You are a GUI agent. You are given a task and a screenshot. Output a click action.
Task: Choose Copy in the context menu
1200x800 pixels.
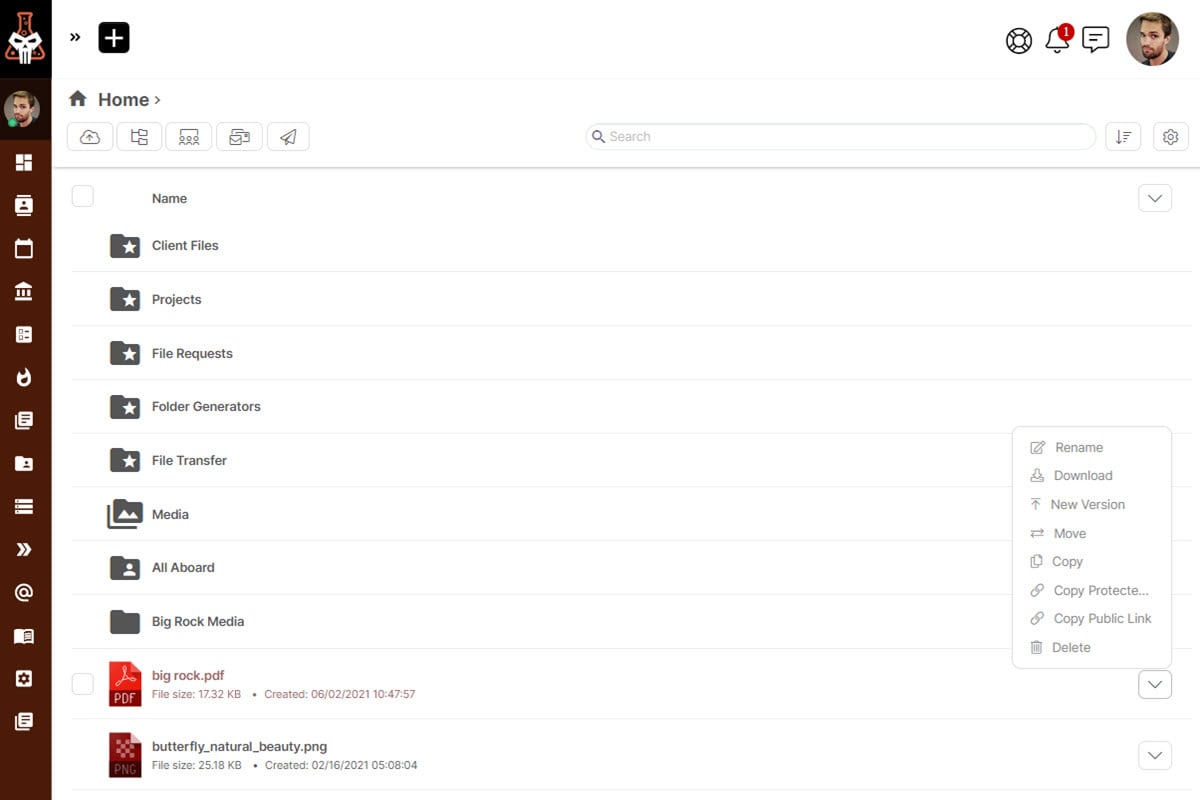[1067, 562]
